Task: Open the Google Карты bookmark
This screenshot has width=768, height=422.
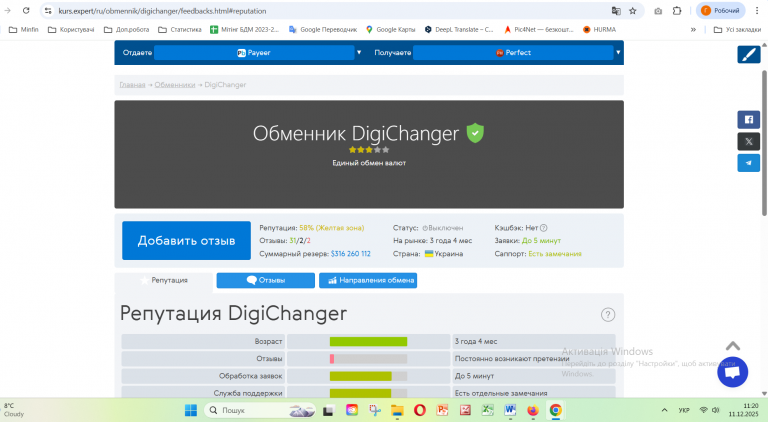Action: click(390, 29)
